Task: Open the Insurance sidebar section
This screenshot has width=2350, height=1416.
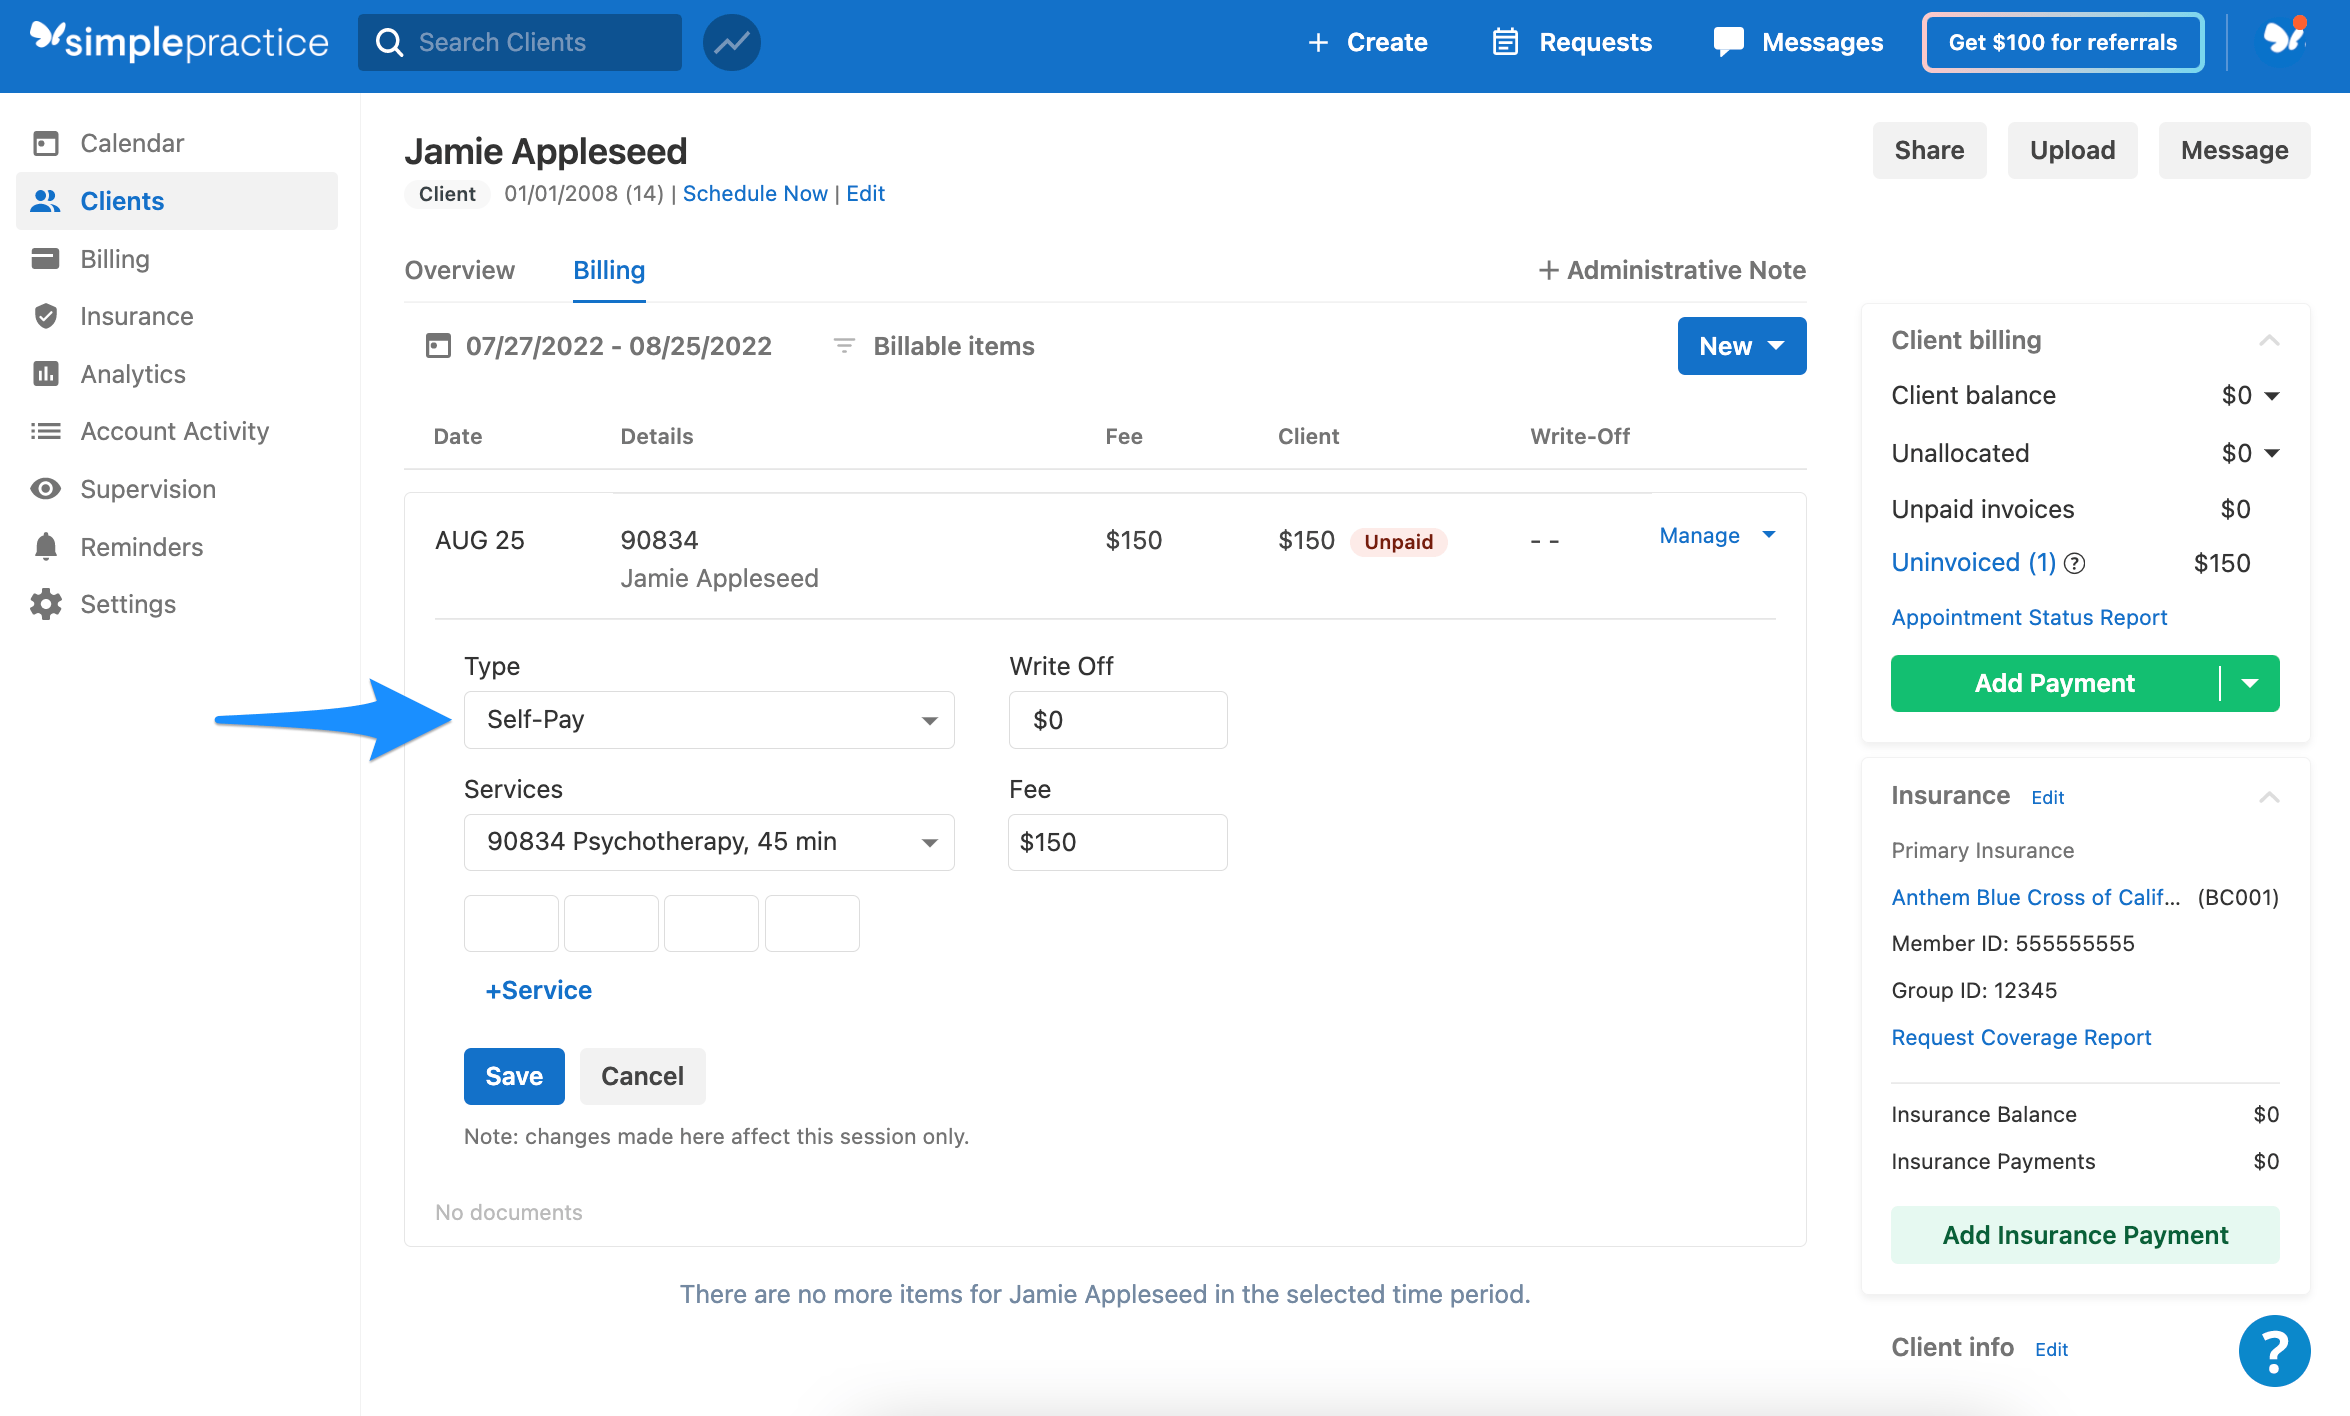Action: coord(137,316)
